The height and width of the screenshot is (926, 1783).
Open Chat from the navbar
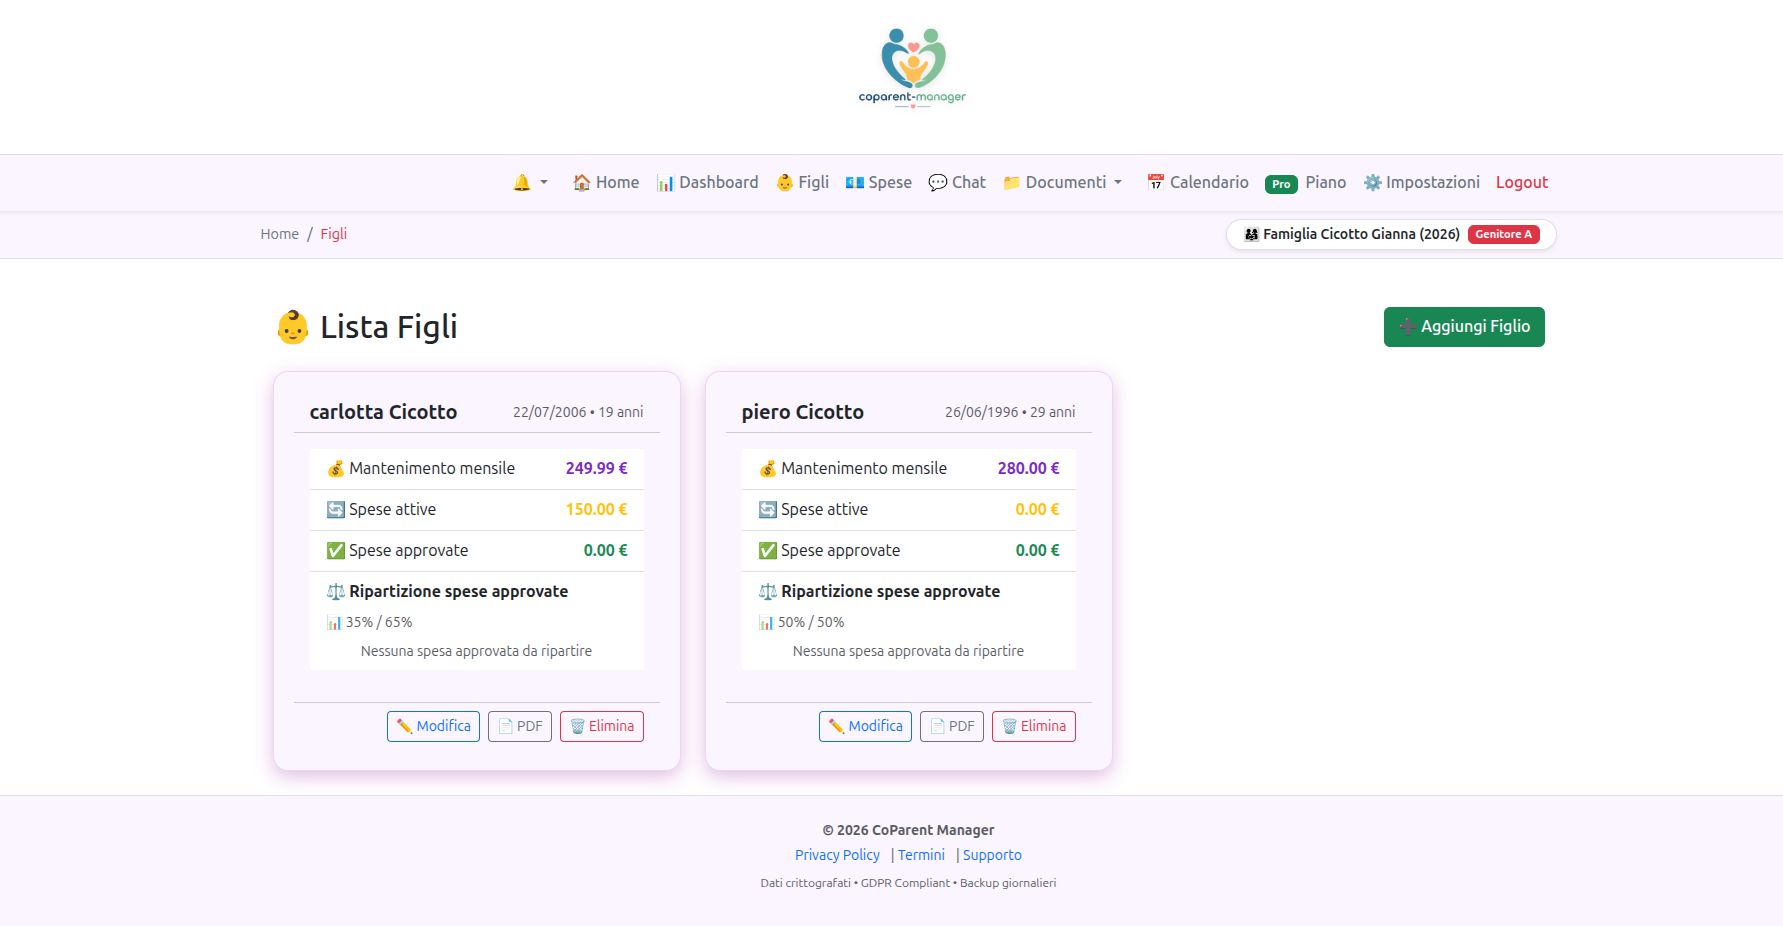click(x=957, y=183)
